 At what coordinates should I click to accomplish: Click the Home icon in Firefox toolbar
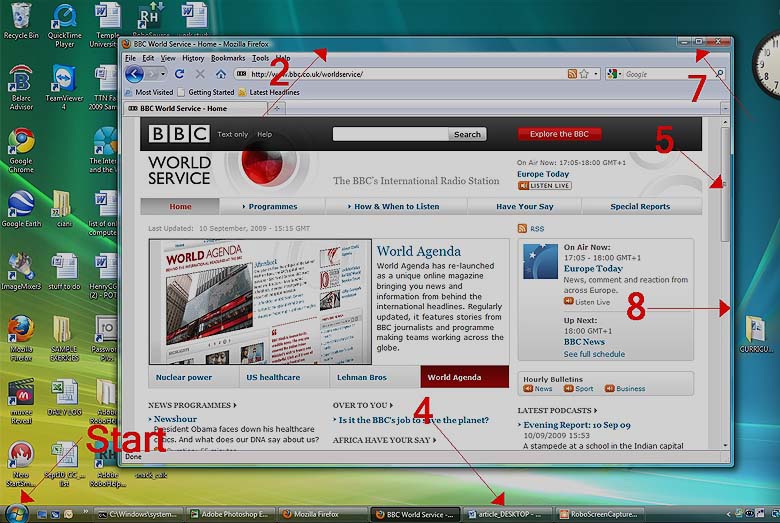coord(220,74)
